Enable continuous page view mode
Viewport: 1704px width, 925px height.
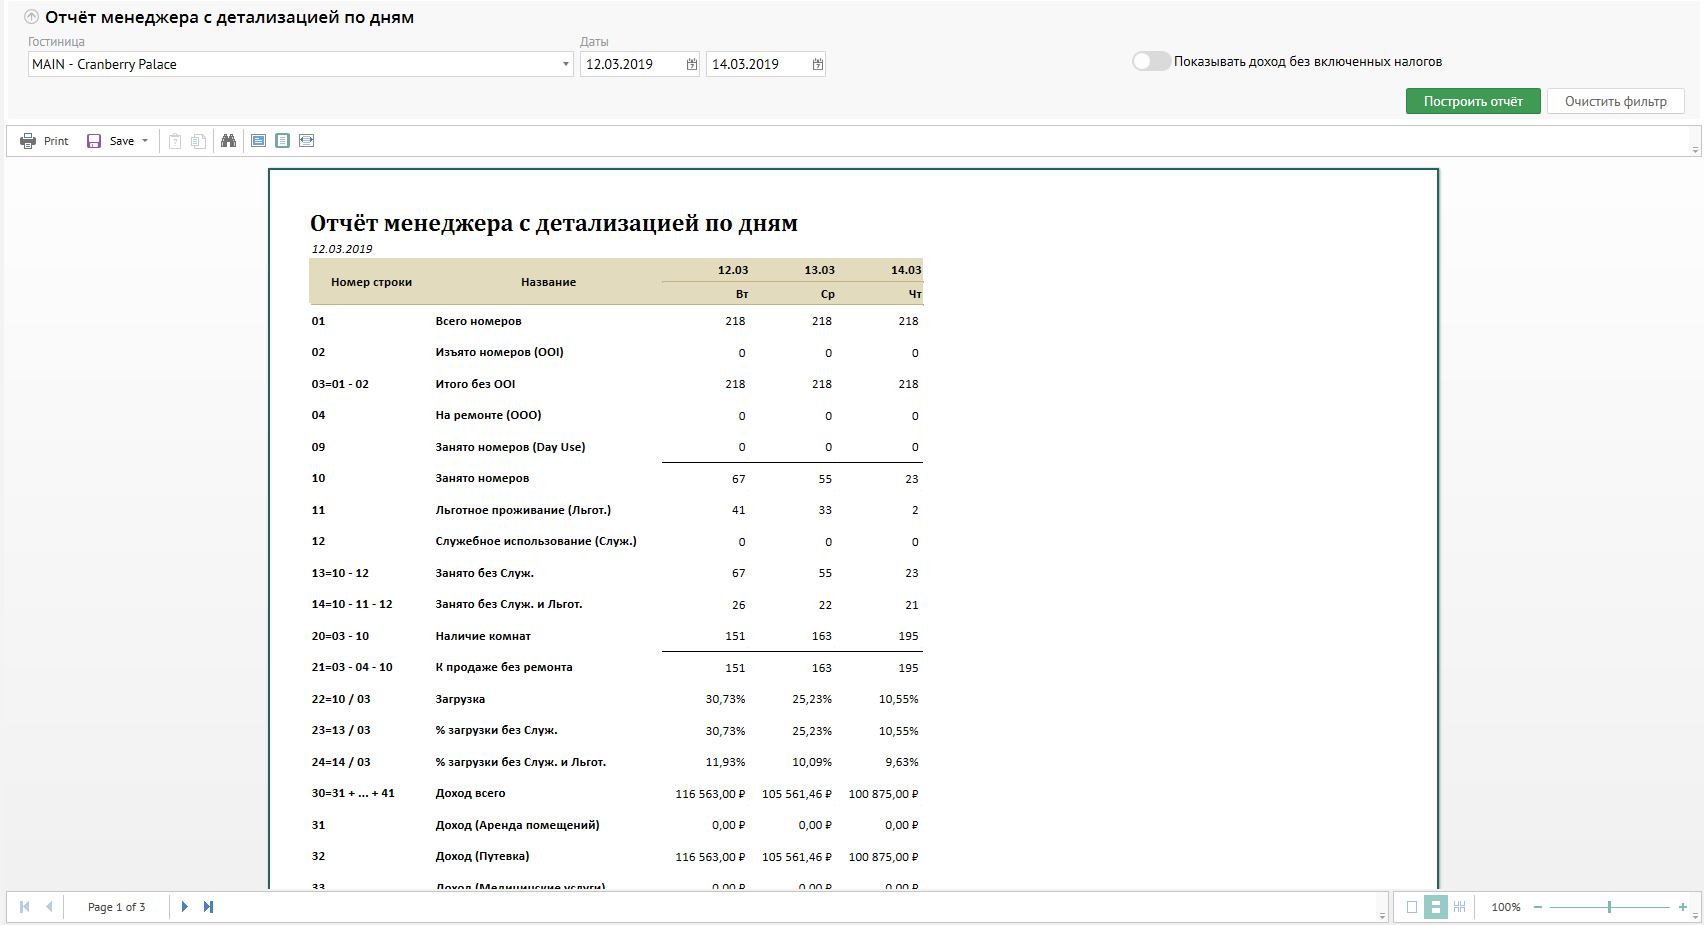coord(1435,907)
